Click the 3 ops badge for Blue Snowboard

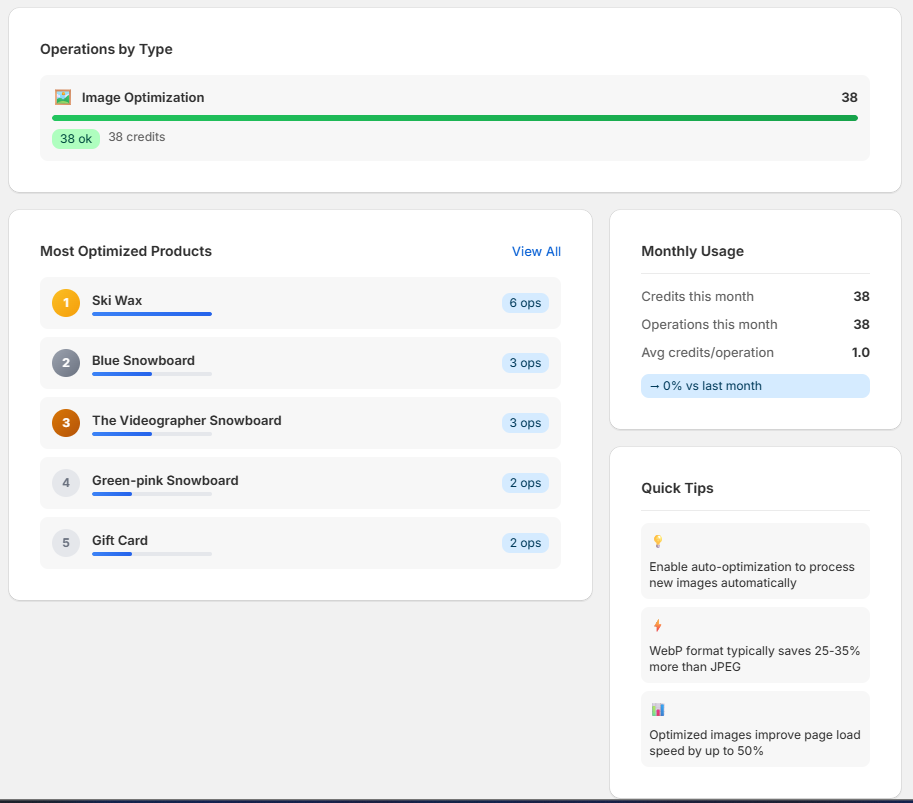pos(525,363)
